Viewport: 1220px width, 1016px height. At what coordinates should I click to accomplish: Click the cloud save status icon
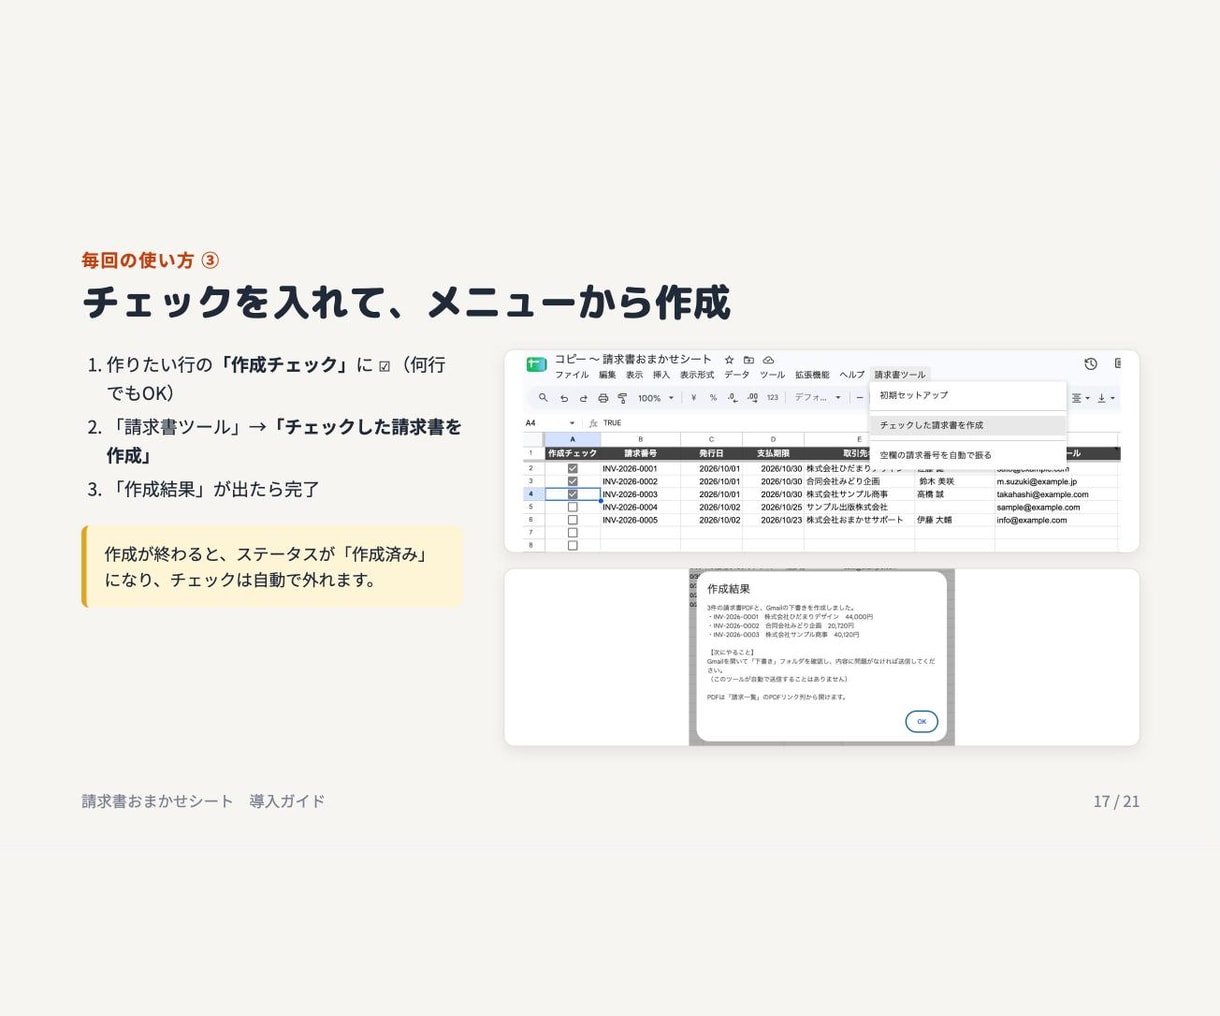point(768,360)
